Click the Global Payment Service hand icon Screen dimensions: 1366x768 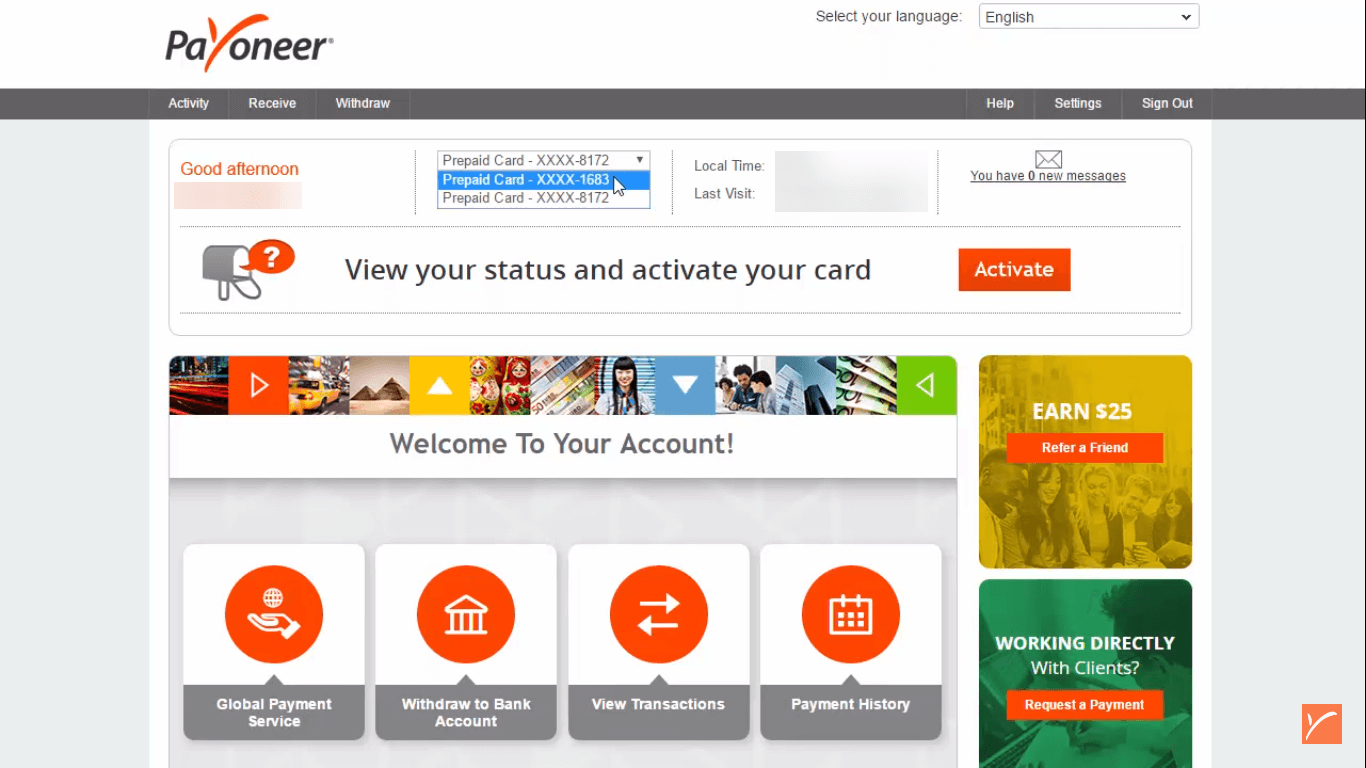coord(274,614)
